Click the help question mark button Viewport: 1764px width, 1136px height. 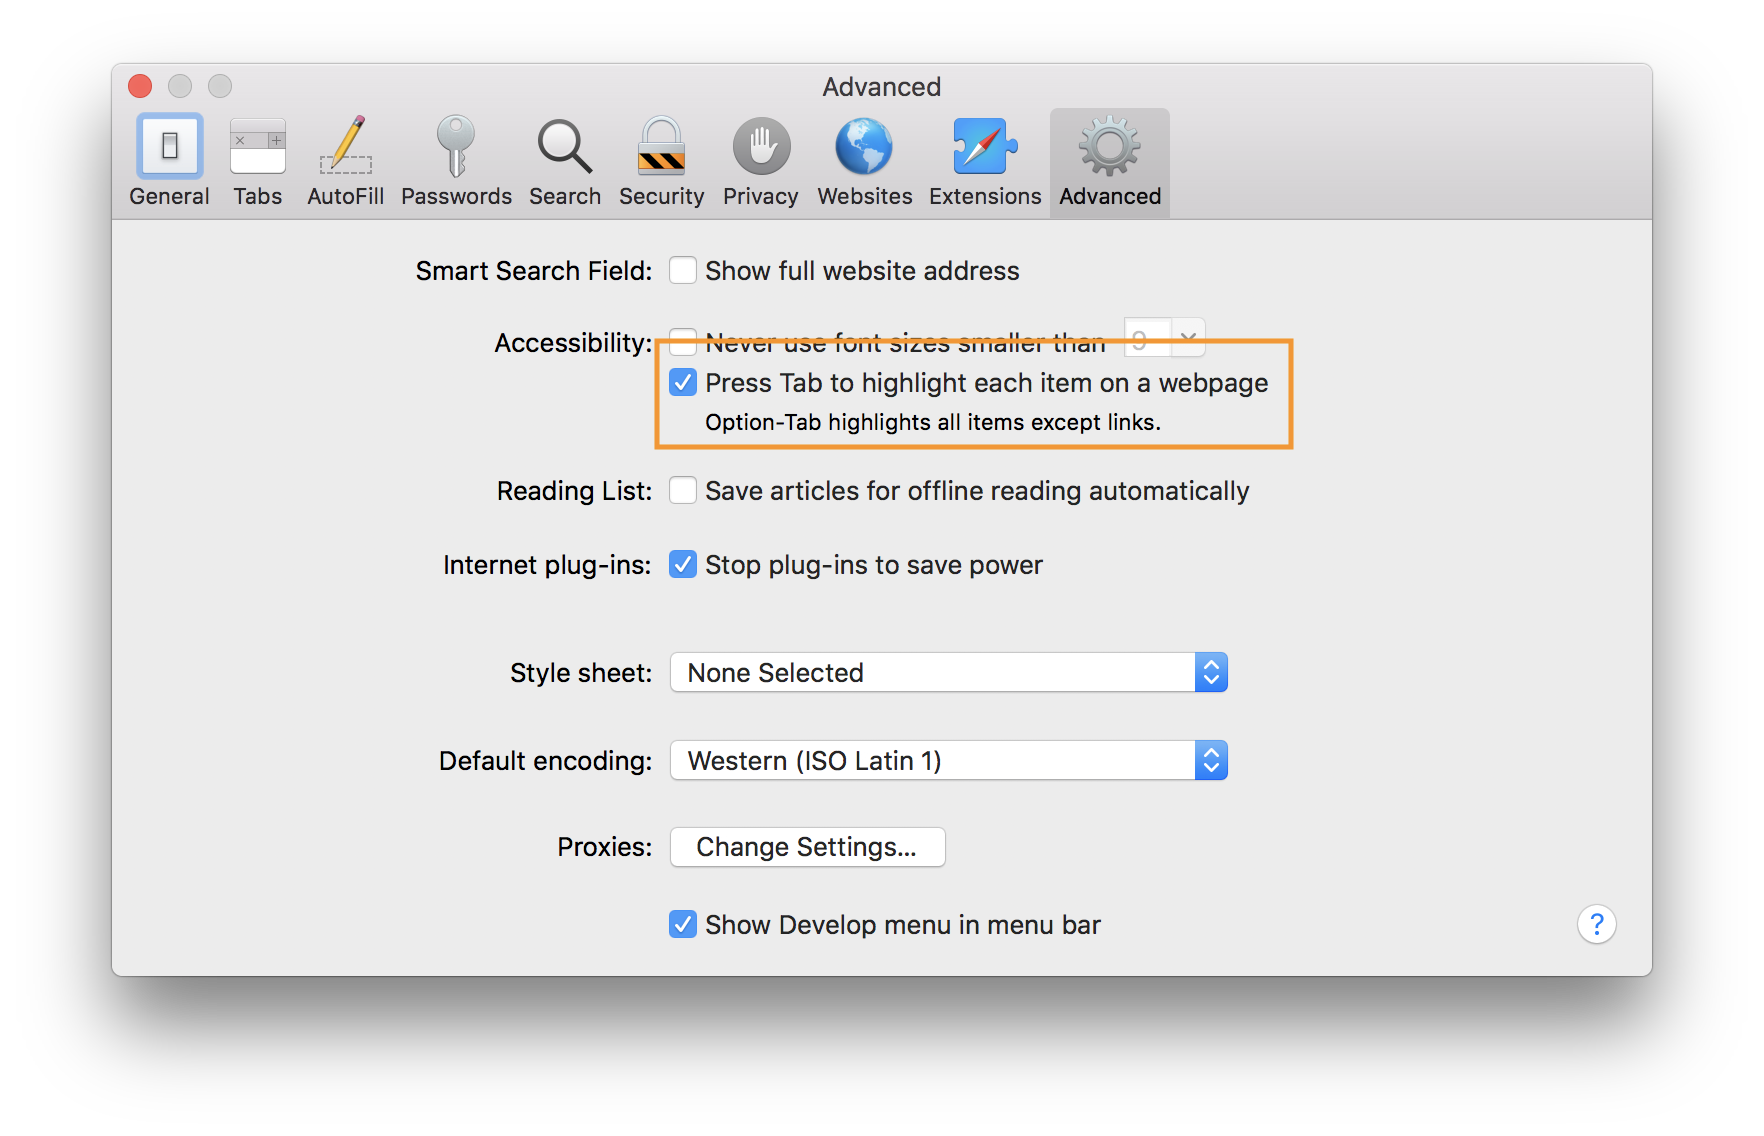tap(1596, 924)
